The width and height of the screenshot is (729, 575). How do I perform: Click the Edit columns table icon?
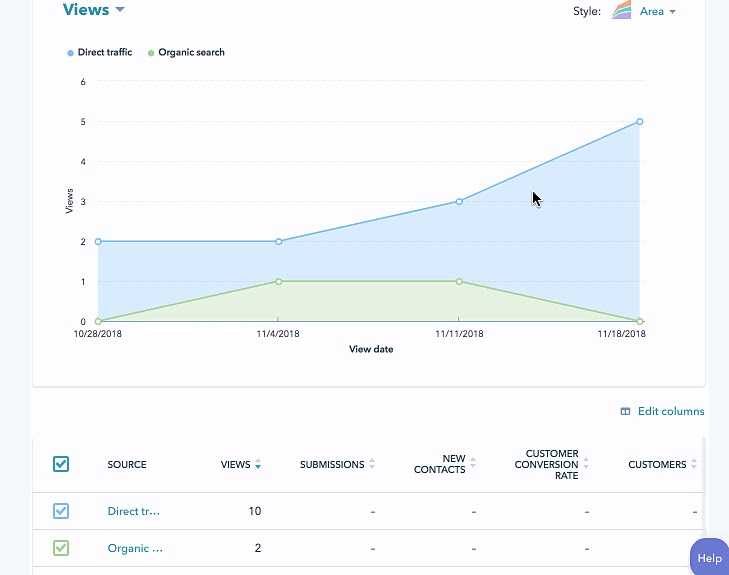625,411
